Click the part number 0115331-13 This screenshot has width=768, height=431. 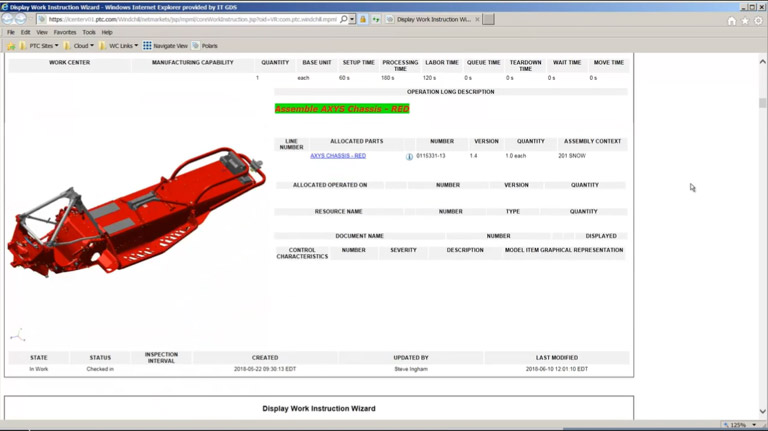[x=431, y=156]
